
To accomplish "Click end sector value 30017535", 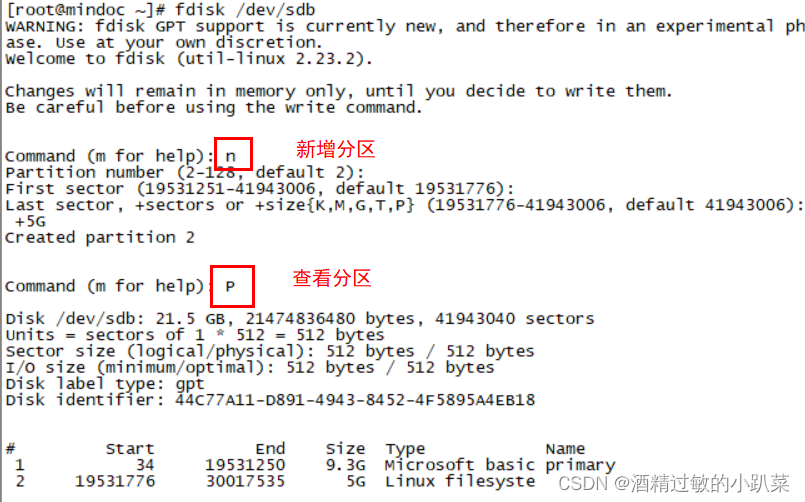I will click(x=245, y=481).
